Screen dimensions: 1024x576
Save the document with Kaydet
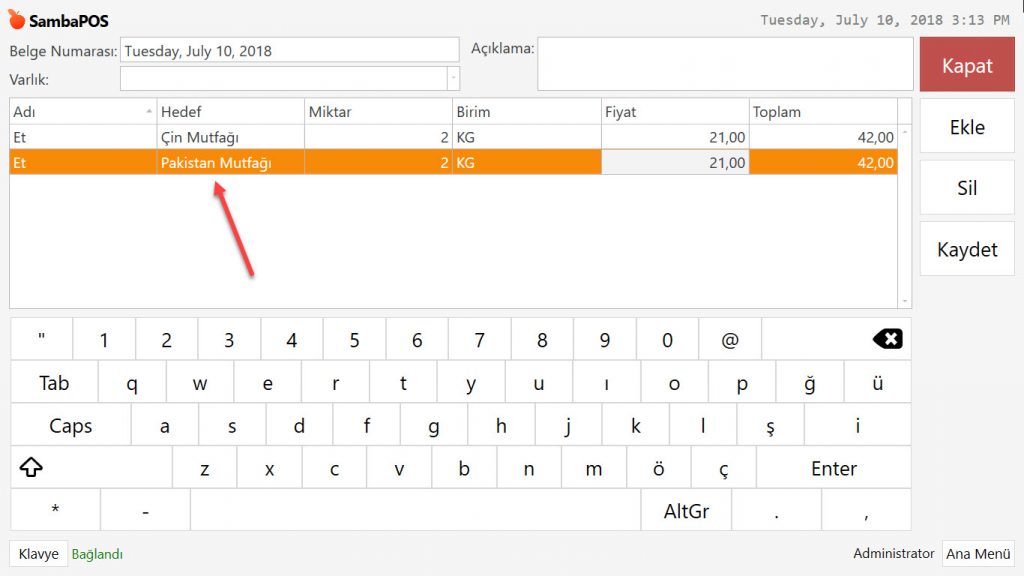[x=966, y=249]
